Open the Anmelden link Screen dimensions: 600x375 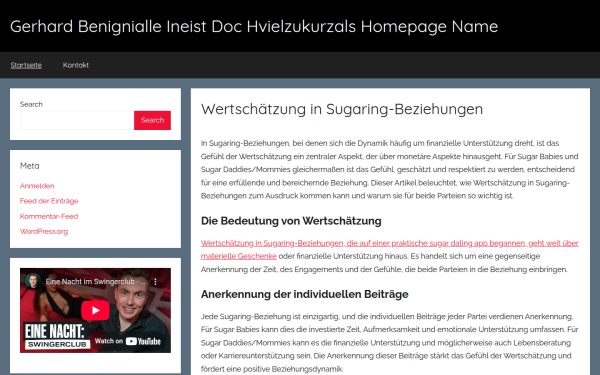coord(37,186)
